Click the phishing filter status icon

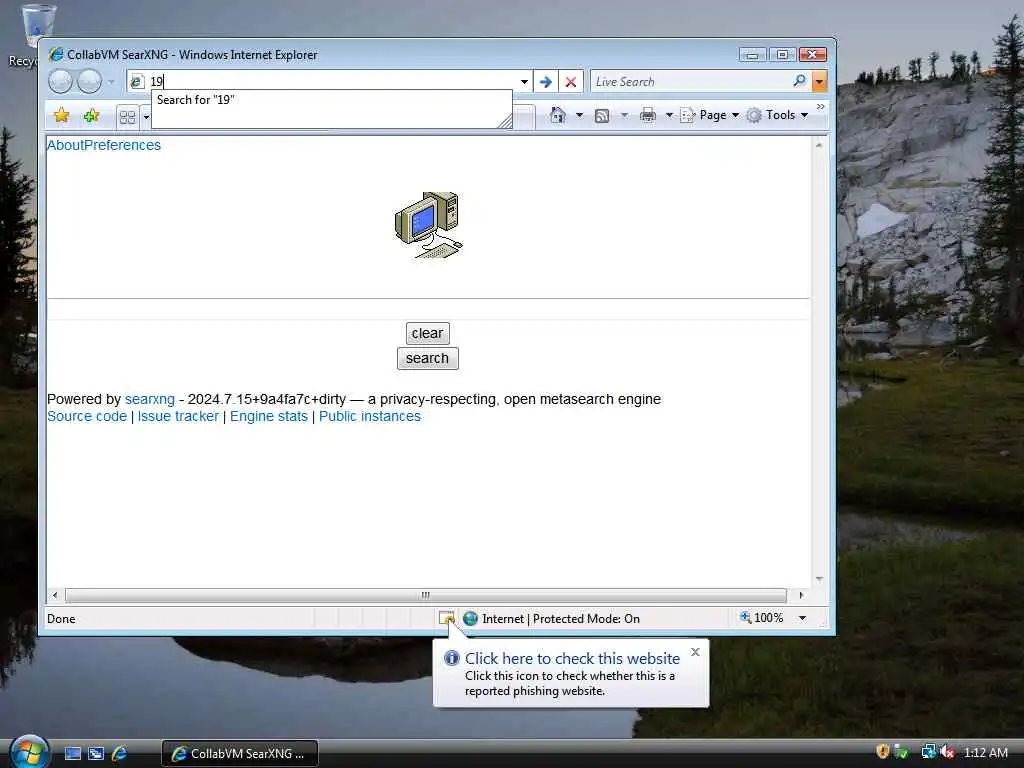pyautogui.click(x=447, y=618)
